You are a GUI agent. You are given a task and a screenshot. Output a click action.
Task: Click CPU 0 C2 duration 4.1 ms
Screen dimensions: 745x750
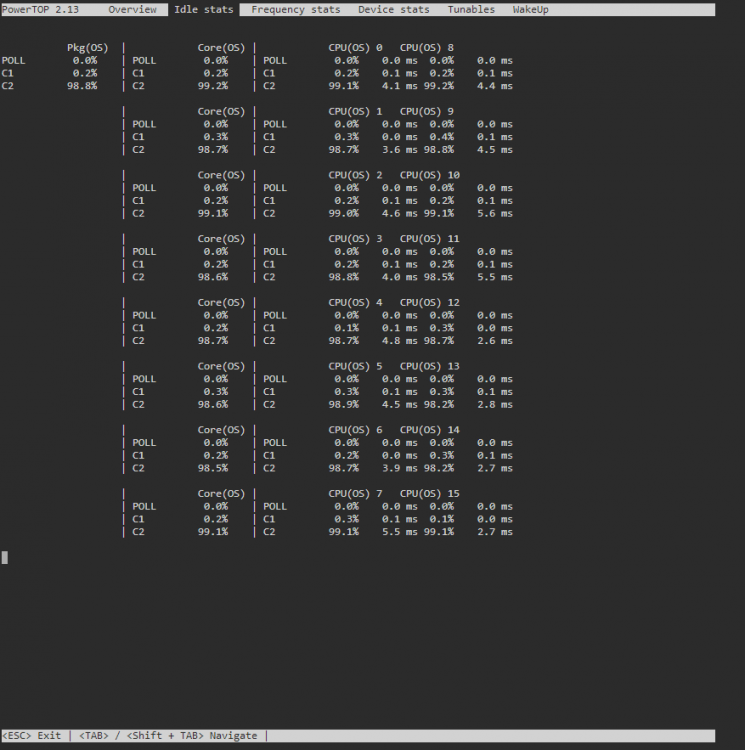pos(400,86)
